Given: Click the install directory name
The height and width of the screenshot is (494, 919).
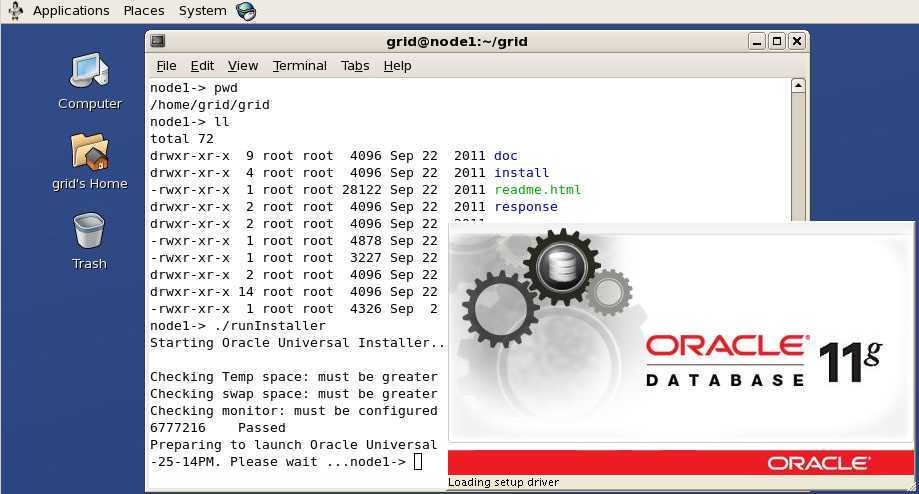Looking at the screenshot, I should point(522,173).
